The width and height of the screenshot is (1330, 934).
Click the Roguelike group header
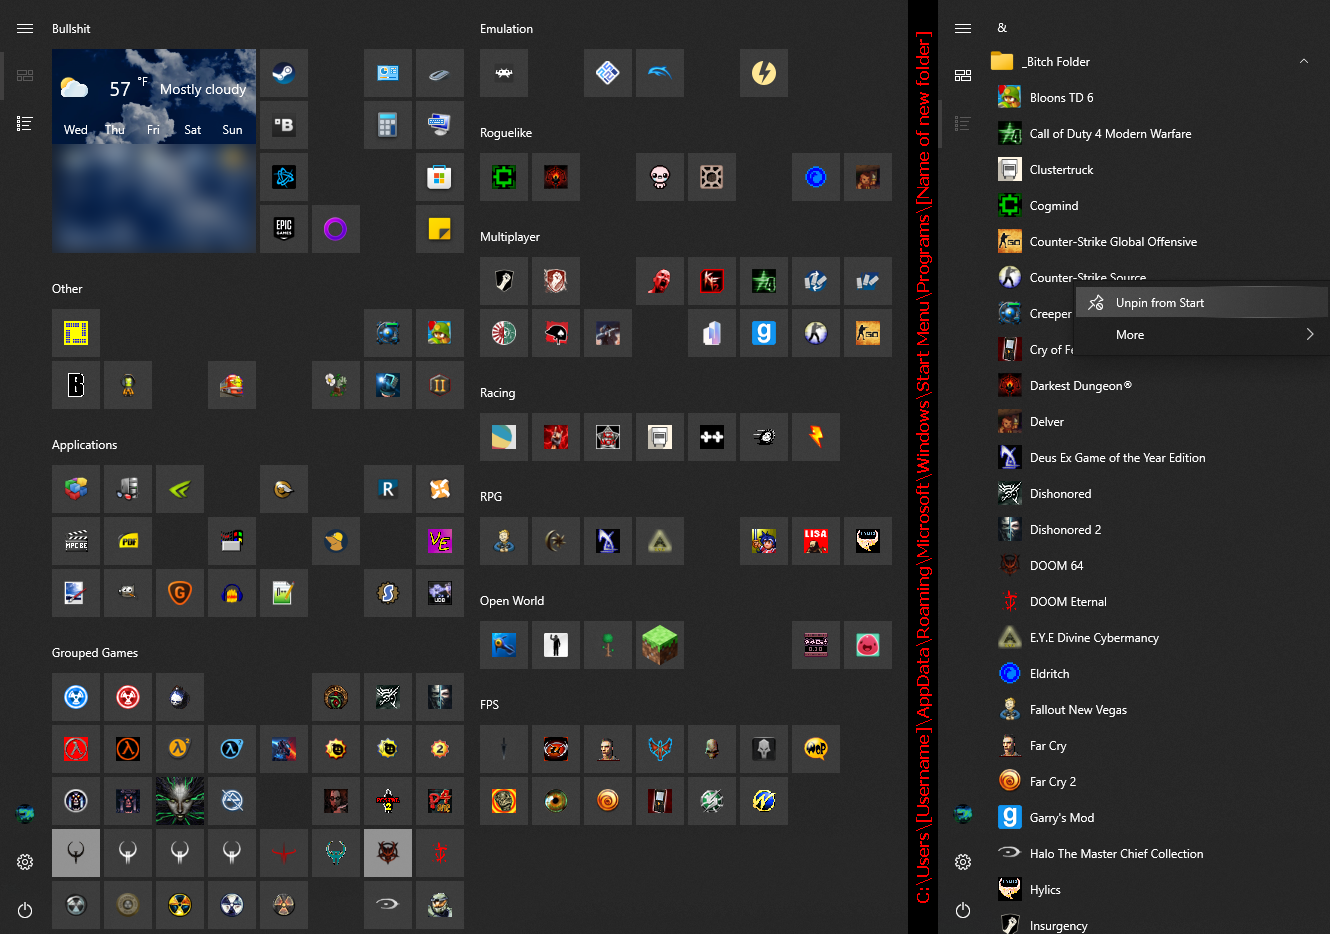(506, 133)
